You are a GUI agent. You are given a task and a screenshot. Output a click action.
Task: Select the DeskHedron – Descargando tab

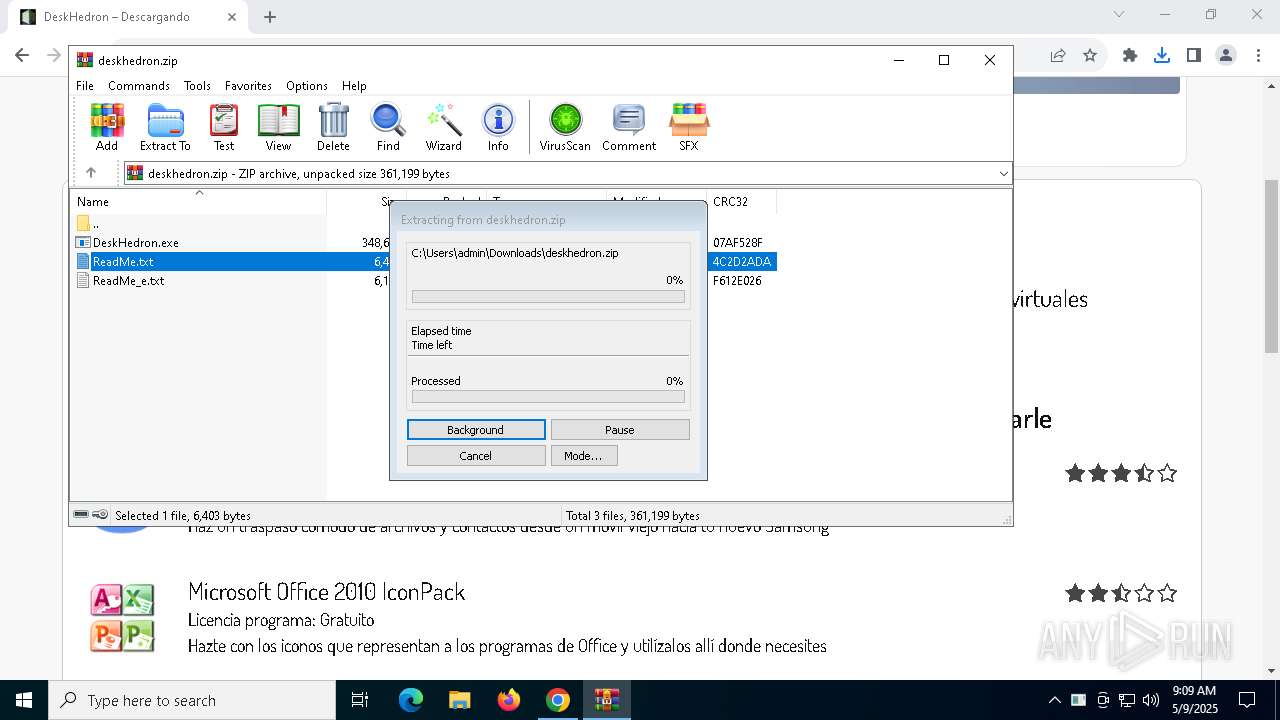130,17
